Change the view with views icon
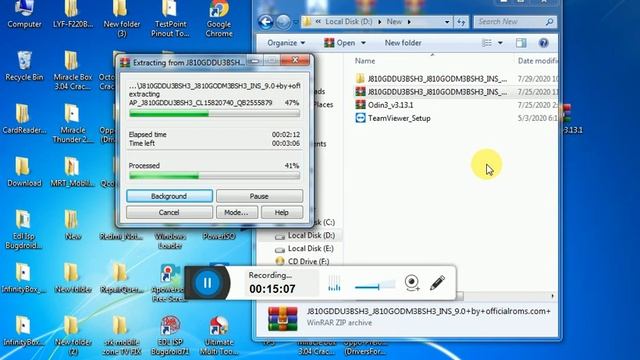This screenshot has width=640, height=360. 487,43
